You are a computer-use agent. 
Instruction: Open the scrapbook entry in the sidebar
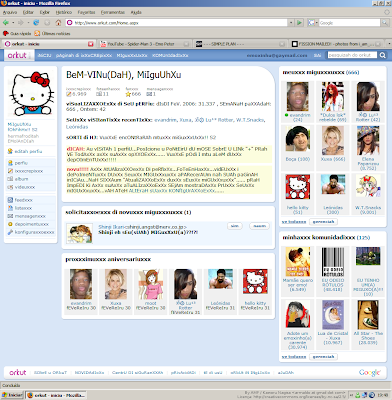25,171
